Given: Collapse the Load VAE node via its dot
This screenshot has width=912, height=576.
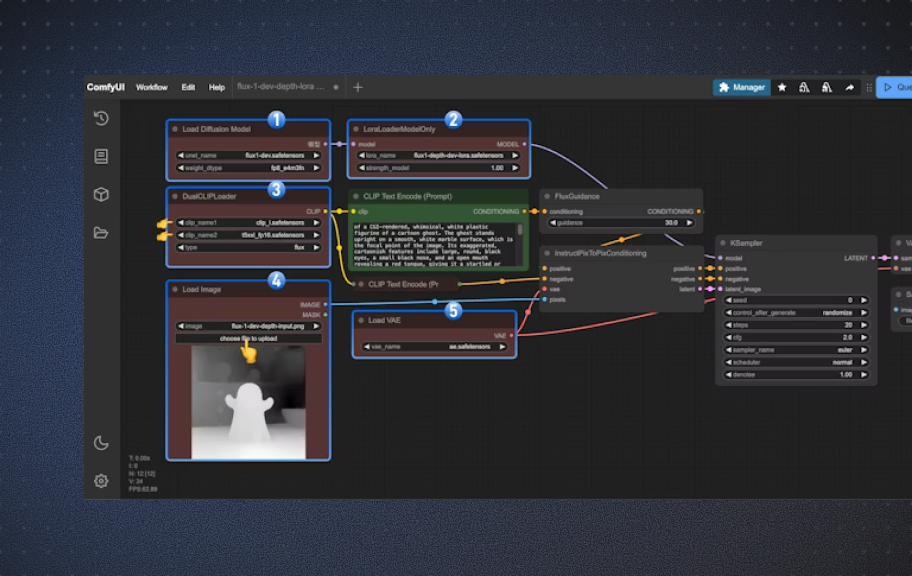Looking at the screenshot, I should pos(361,320).
